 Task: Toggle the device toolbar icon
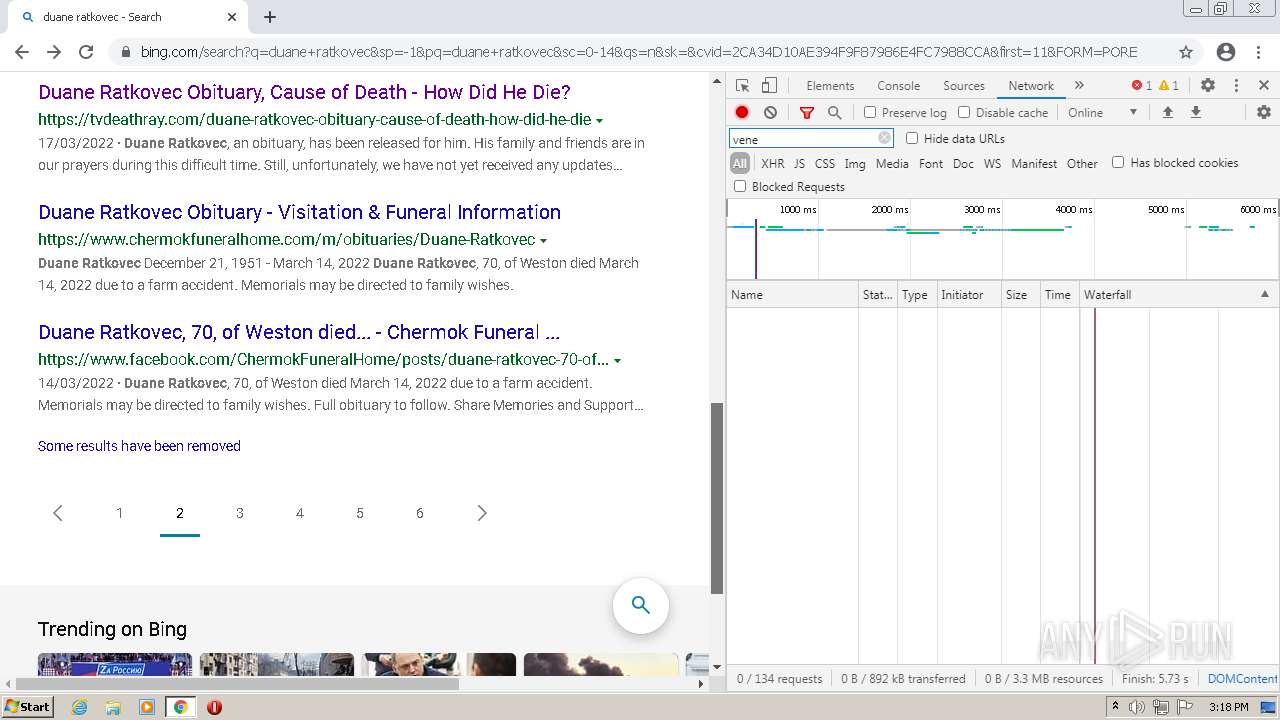point(769,86)
